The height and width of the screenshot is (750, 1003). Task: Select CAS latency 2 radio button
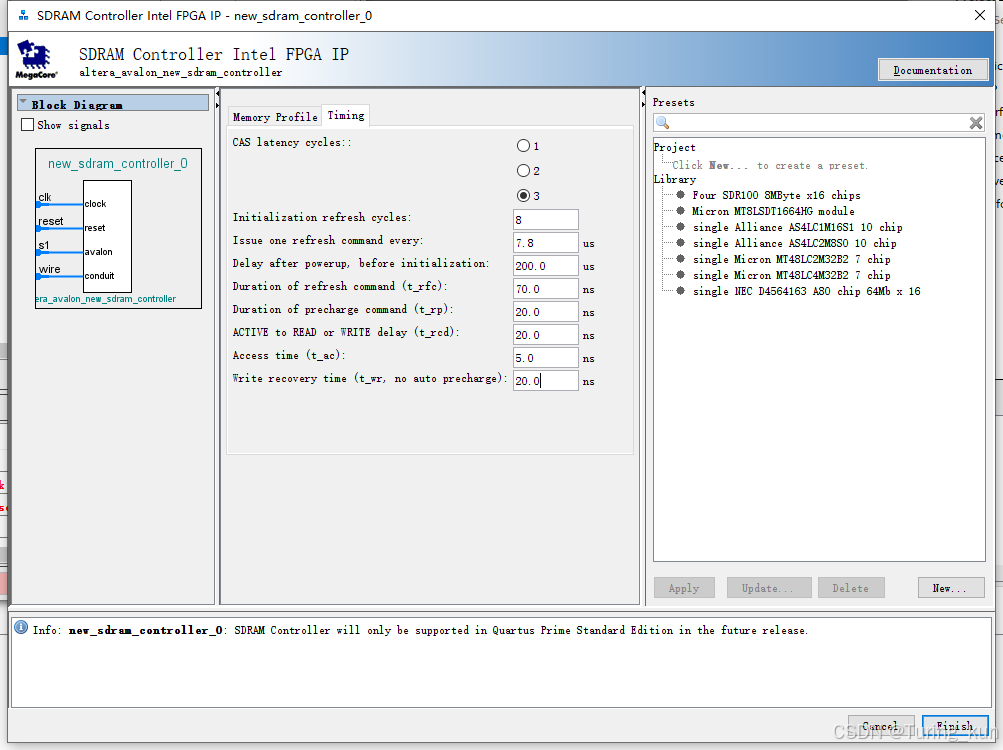click(523, 171)
